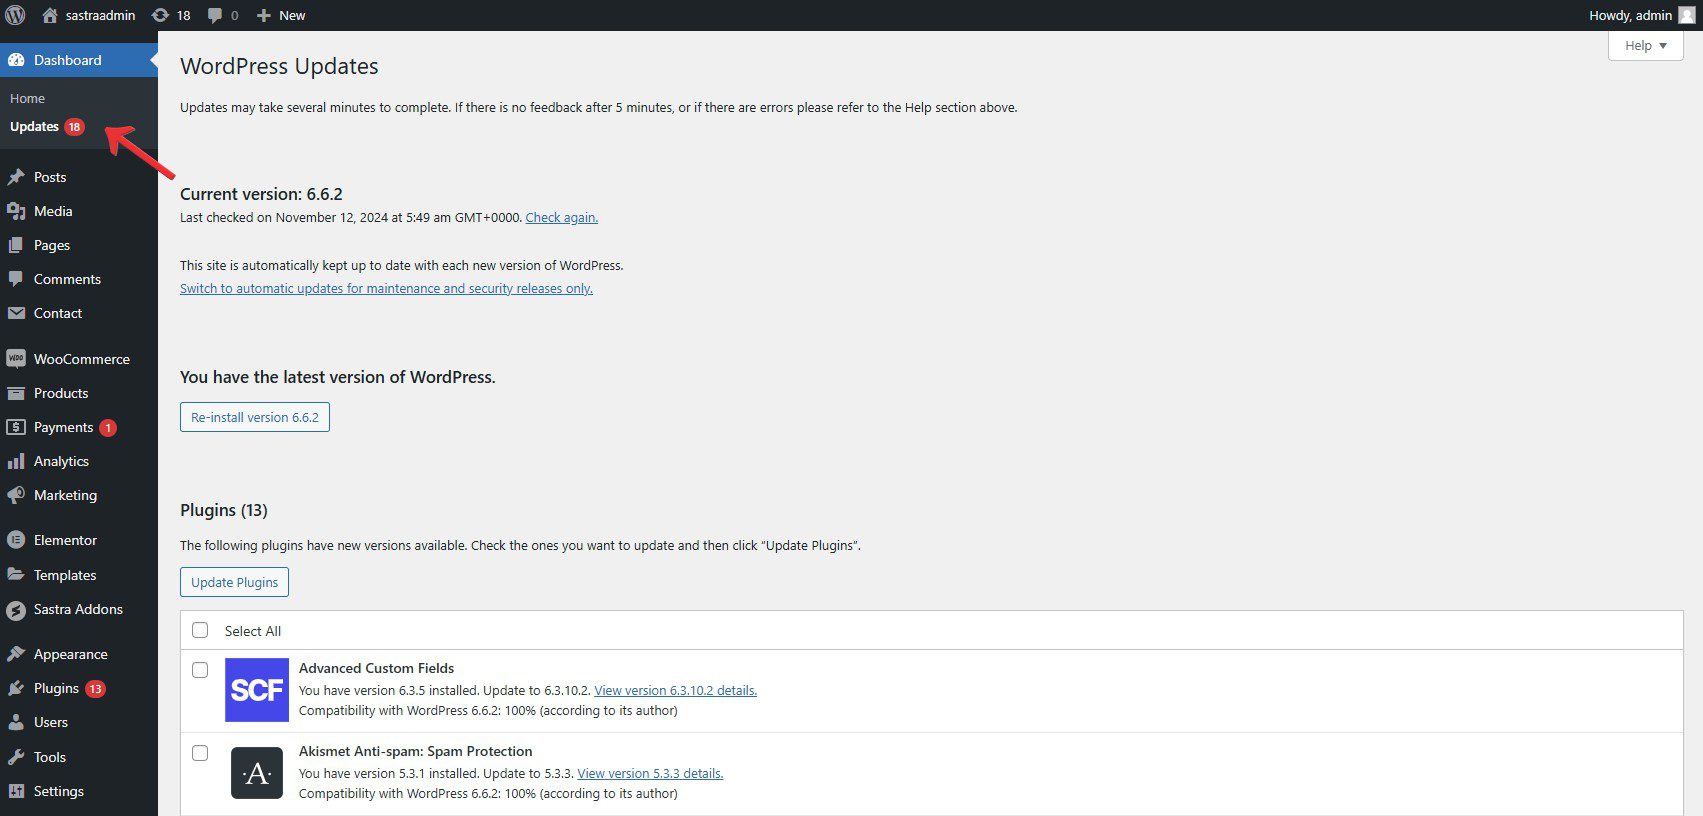The width and height of the screenshot is (1703, 816).
Task: Click the Payments 1 notification badge
Action: (108, 427)
